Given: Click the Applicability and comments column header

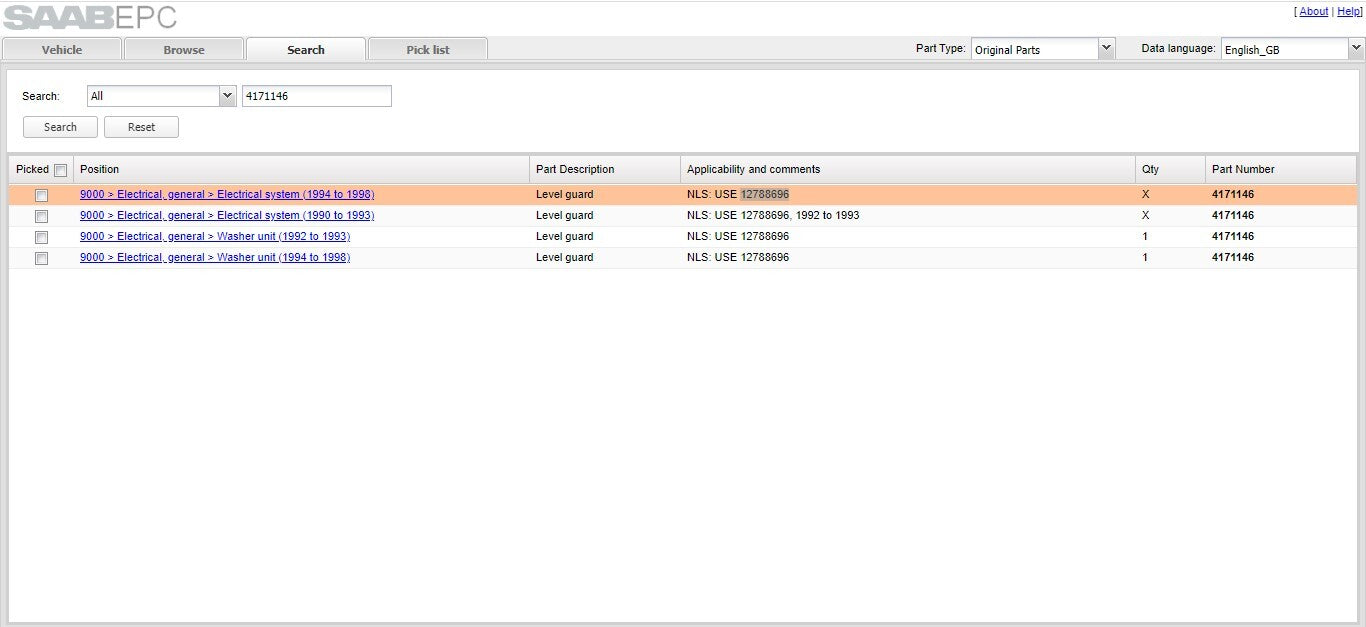Looking at the screenshot, I should pyautogui.click(x=908, y=169).
